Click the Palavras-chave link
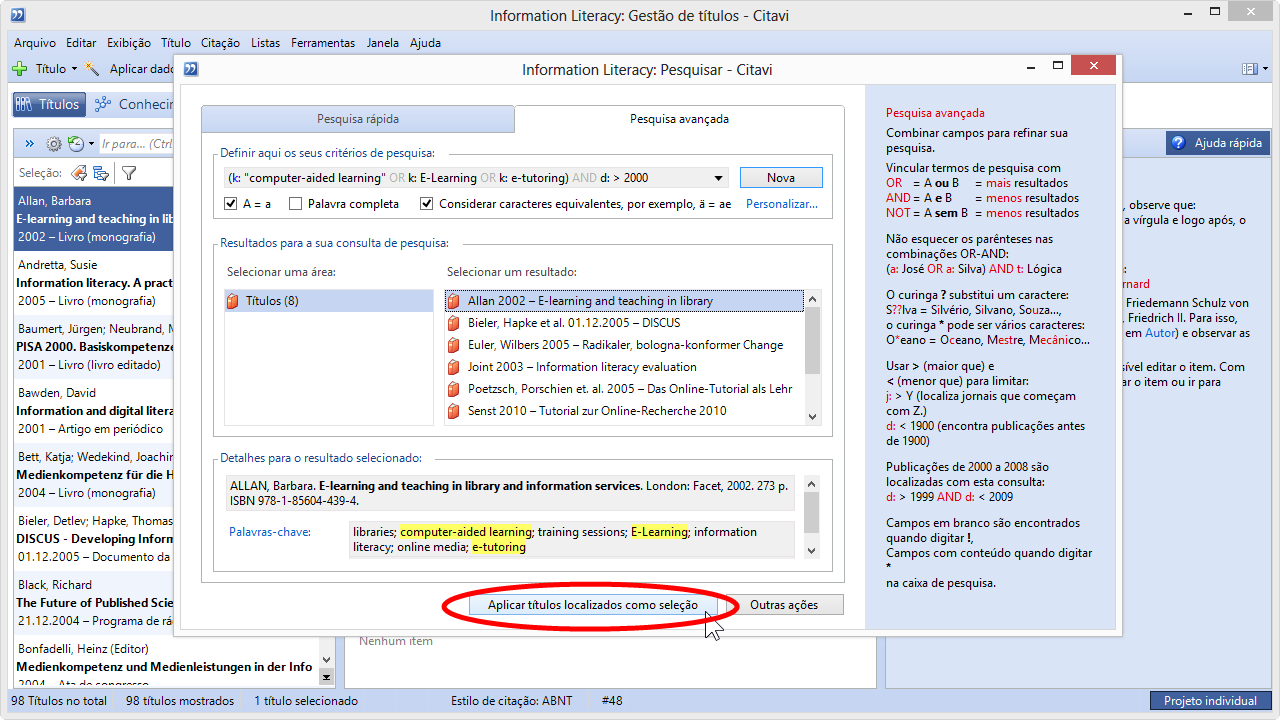This screenshot has height=720, width=1280. [x=270, y=532]
